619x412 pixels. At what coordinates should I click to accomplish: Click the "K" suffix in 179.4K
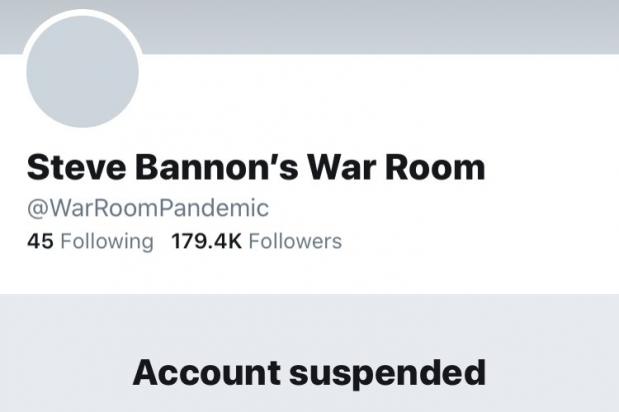pyautogui.click(x=235, y=241)
